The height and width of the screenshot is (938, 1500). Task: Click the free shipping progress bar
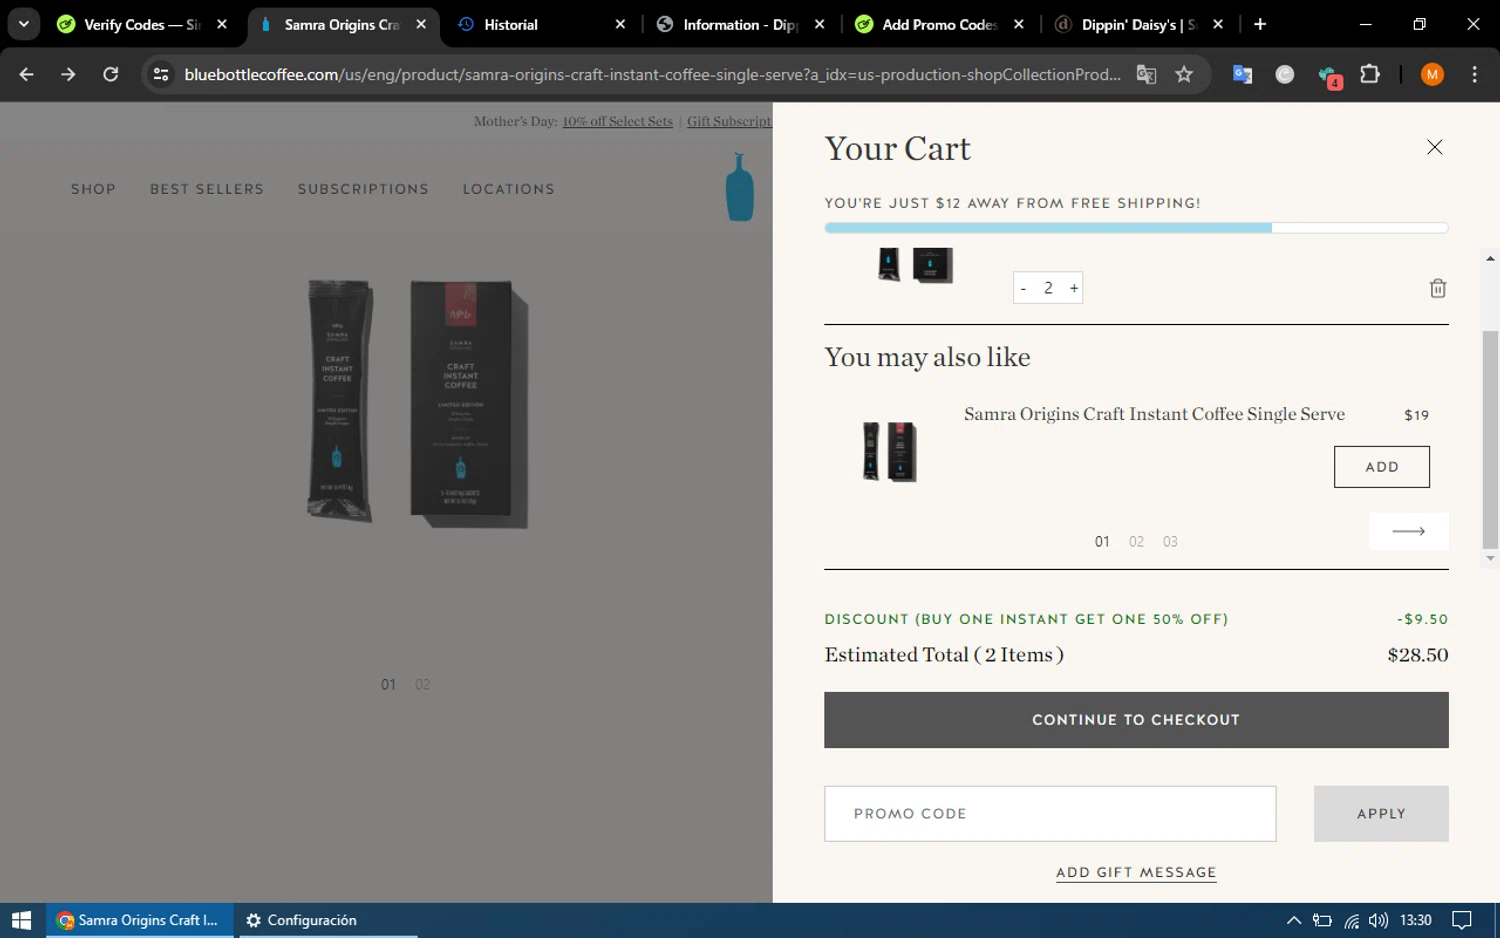(1136, 228)
